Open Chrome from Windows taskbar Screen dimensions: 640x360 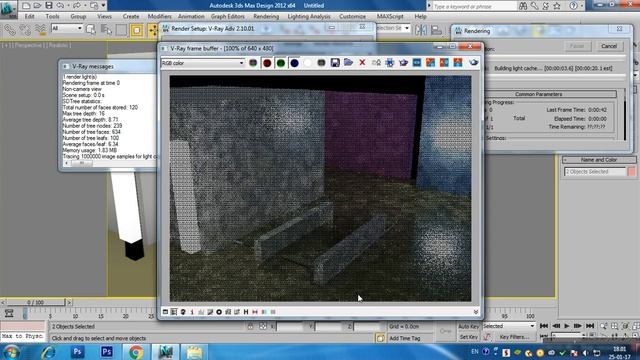click(x=136, y=352)
